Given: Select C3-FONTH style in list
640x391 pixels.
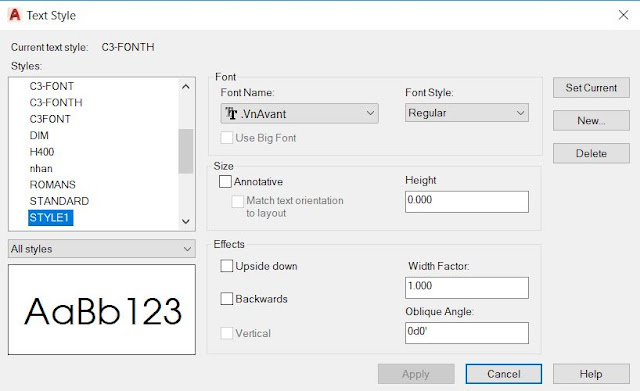Looking at the screenshot, I should pos(56,103).
